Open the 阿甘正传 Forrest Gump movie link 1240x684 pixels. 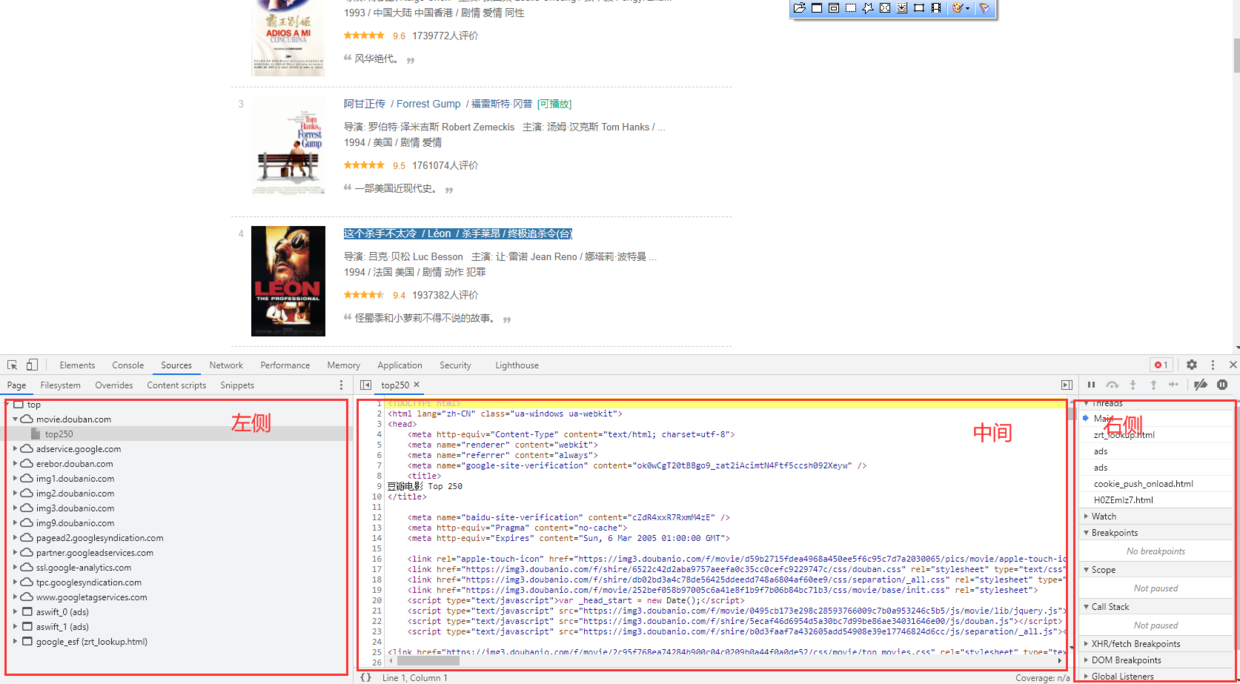pos(438,104)
